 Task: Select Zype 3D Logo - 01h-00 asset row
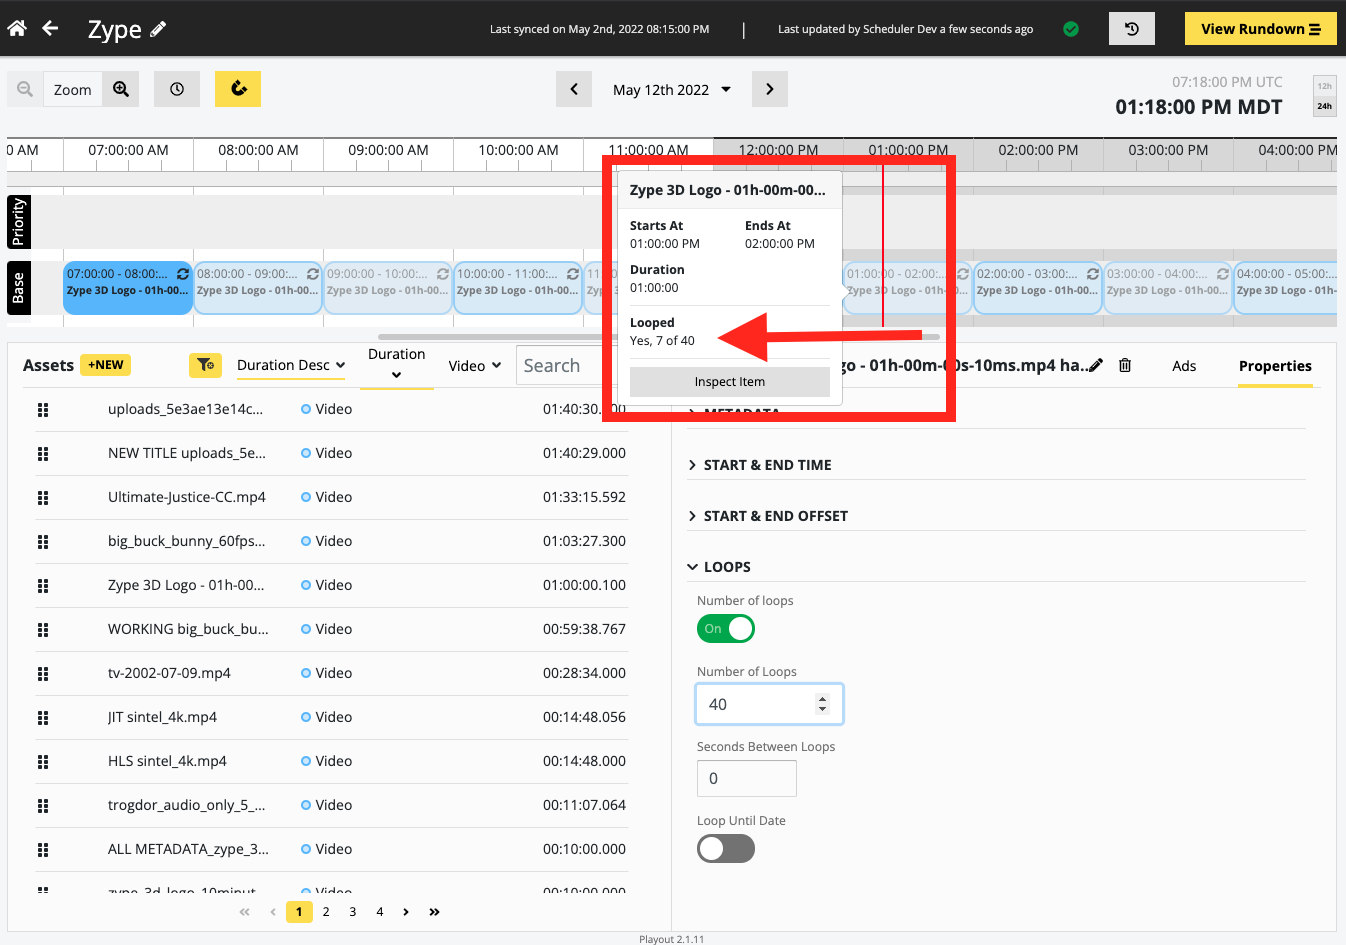click(331, 585)
